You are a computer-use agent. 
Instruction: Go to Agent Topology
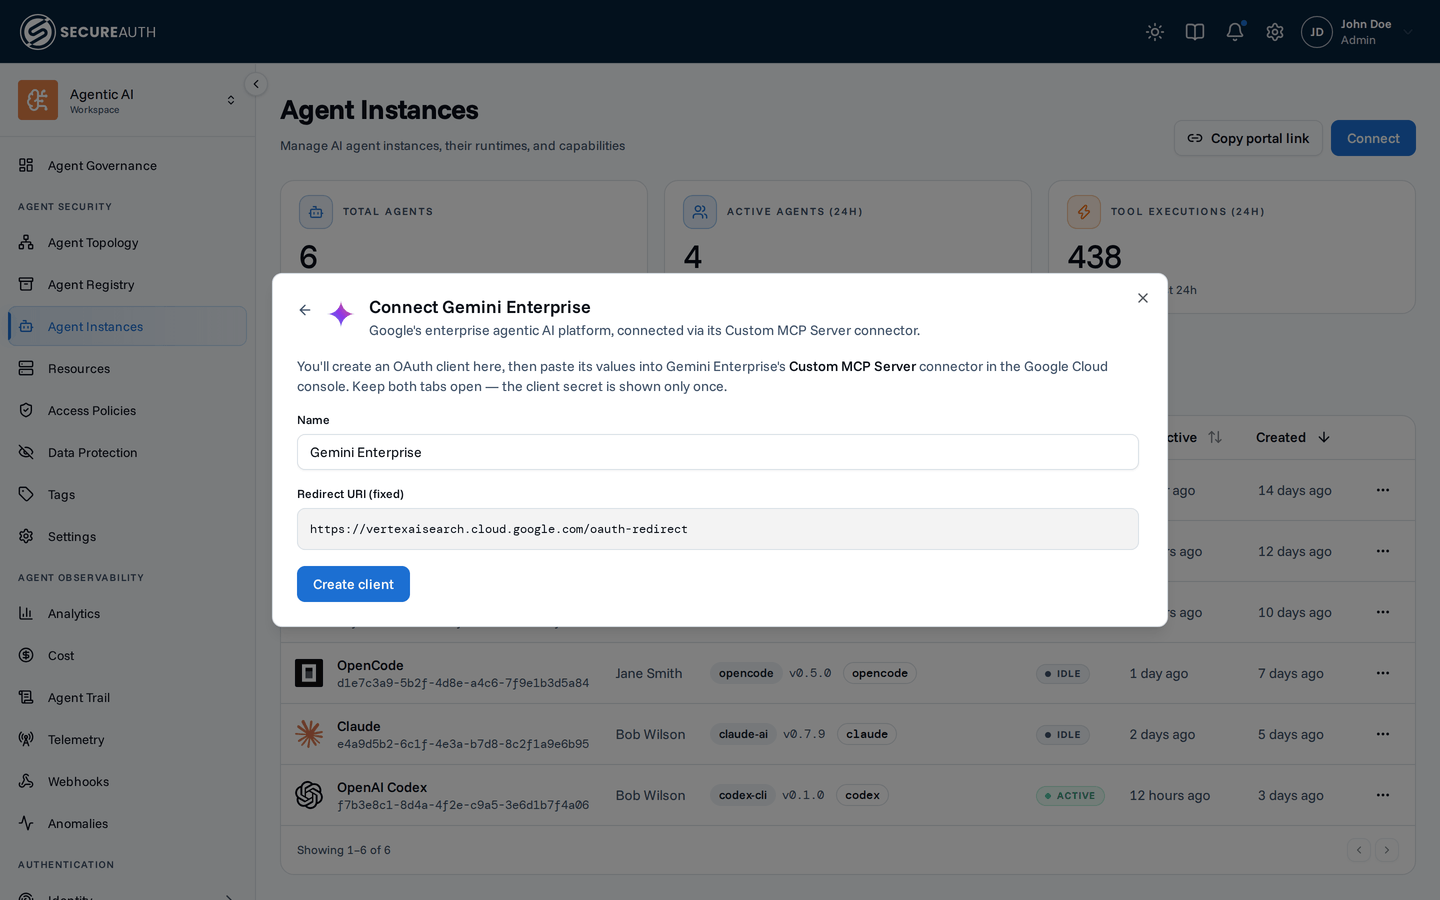[x=128, y=243]
